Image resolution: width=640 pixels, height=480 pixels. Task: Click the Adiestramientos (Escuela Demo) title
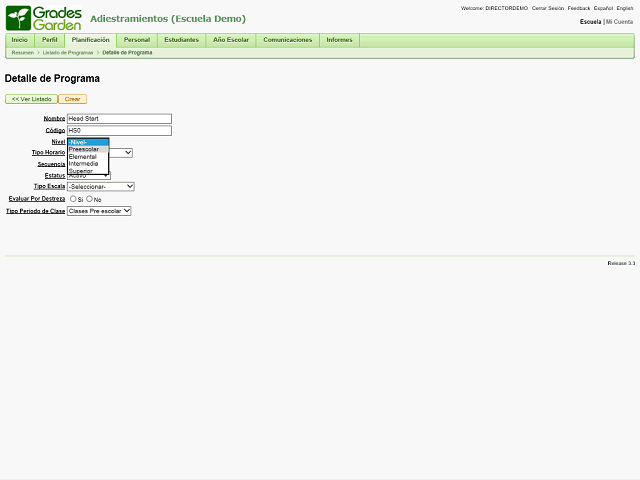[x=168, y=19]
